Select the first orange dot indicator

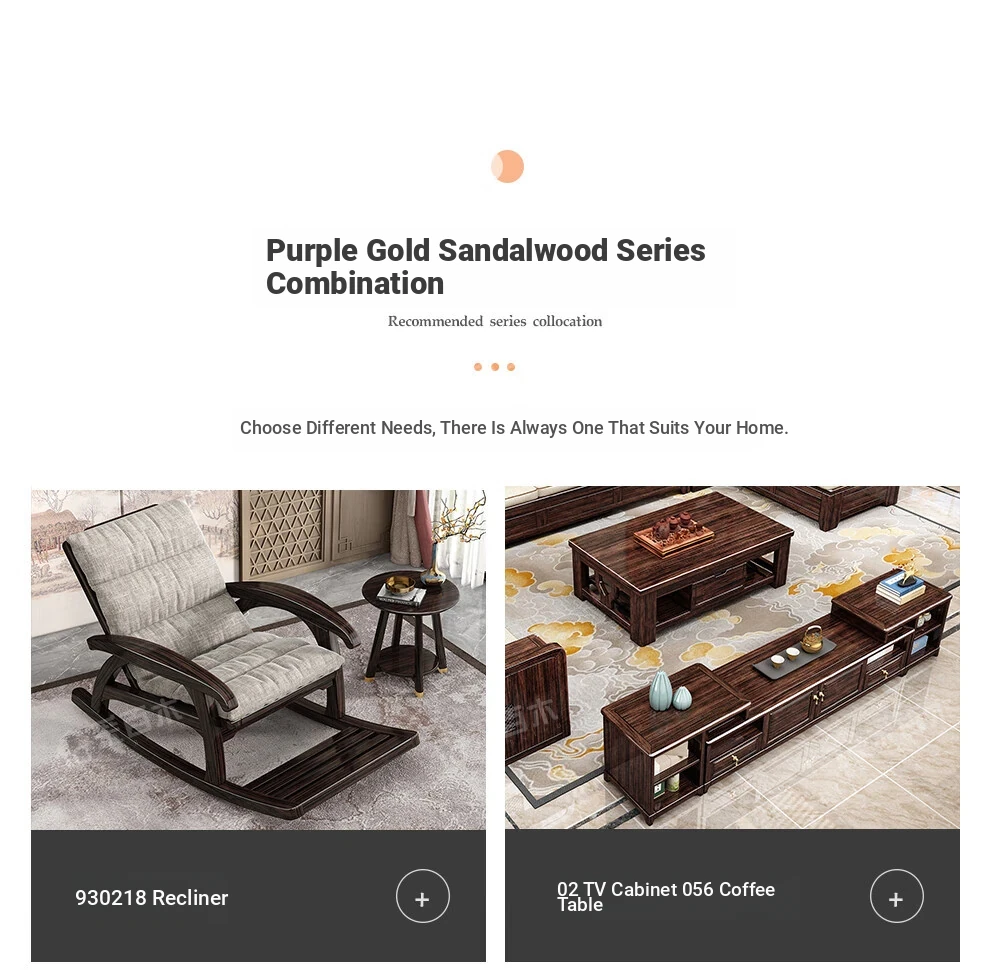[478, 367]
